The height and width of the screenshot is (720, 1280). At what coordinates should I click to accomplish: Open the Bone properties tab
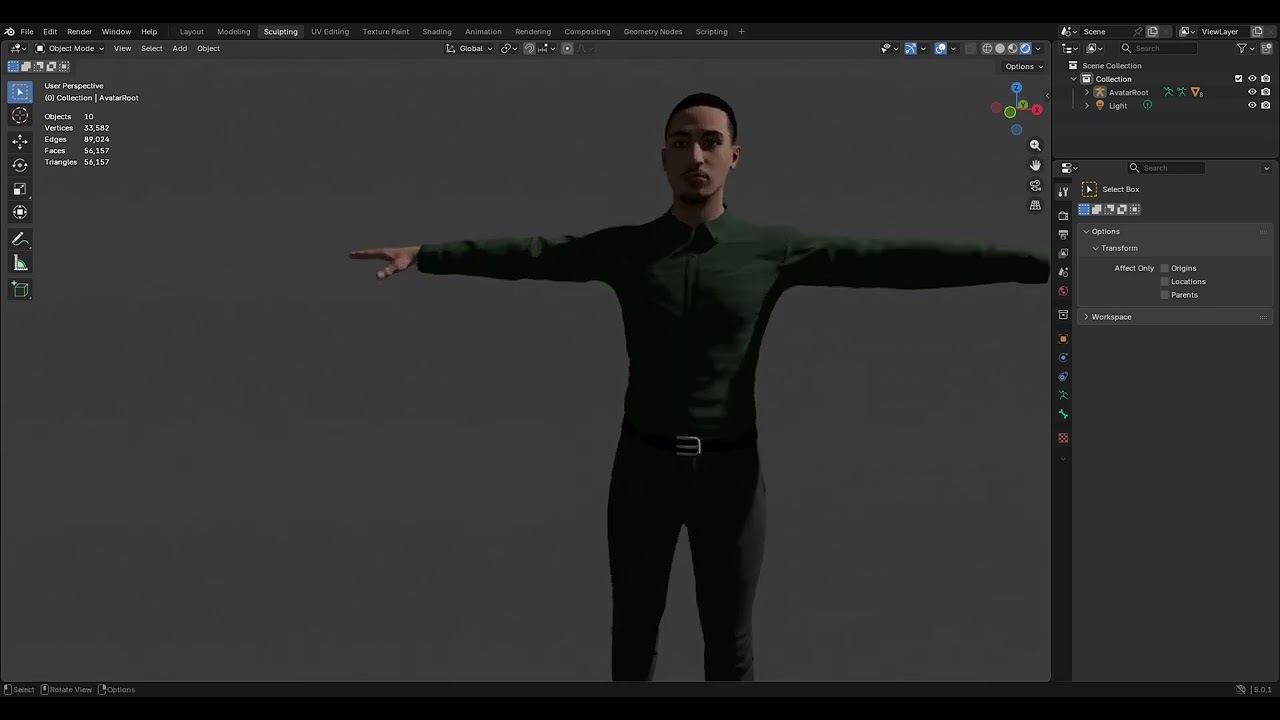pos(1063,415)
